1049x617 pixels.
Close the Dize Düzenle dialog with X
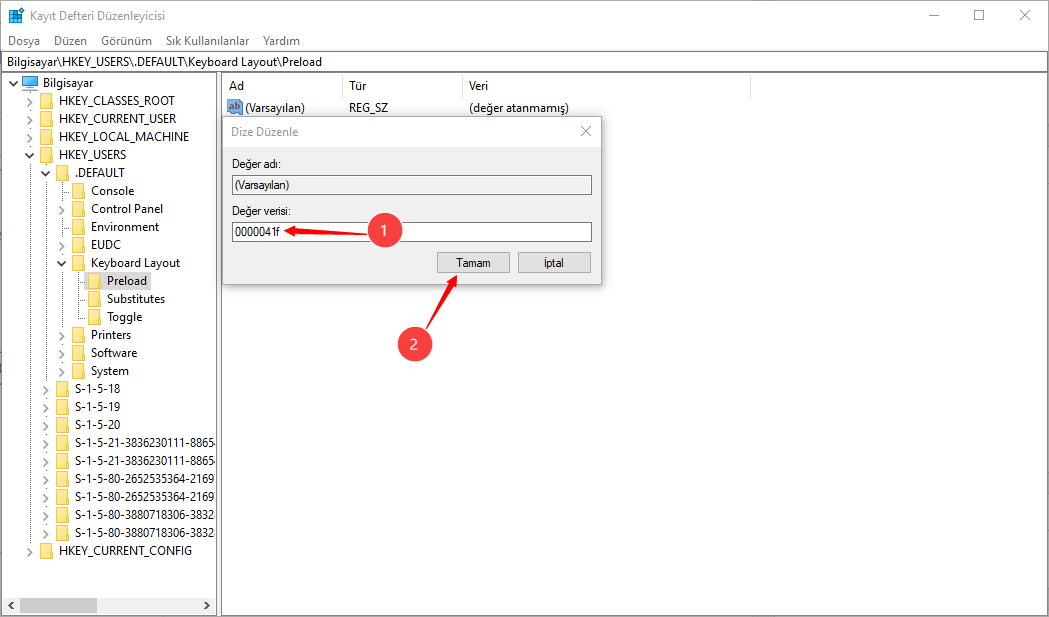[586, 131]
